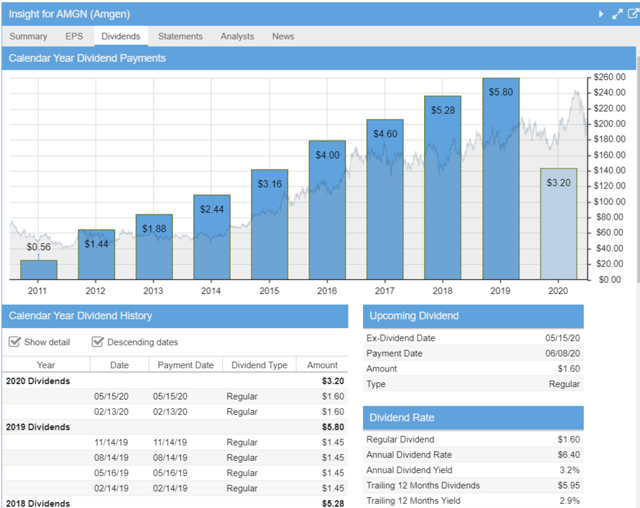The image size is (640, 508).
Task: Click the $260.00 axis label
Action: coord(609,77)
